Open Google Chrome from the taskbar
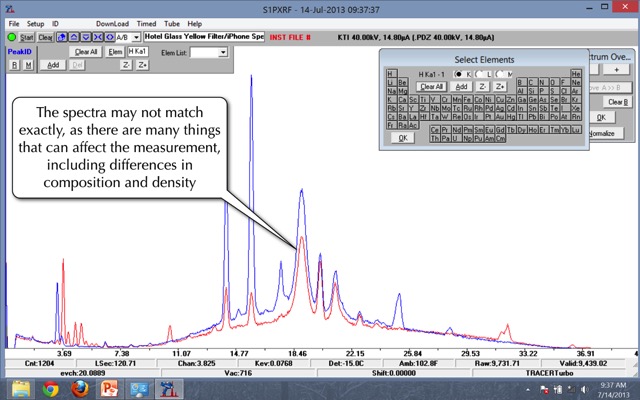640x400 pixels. [50, 388]
